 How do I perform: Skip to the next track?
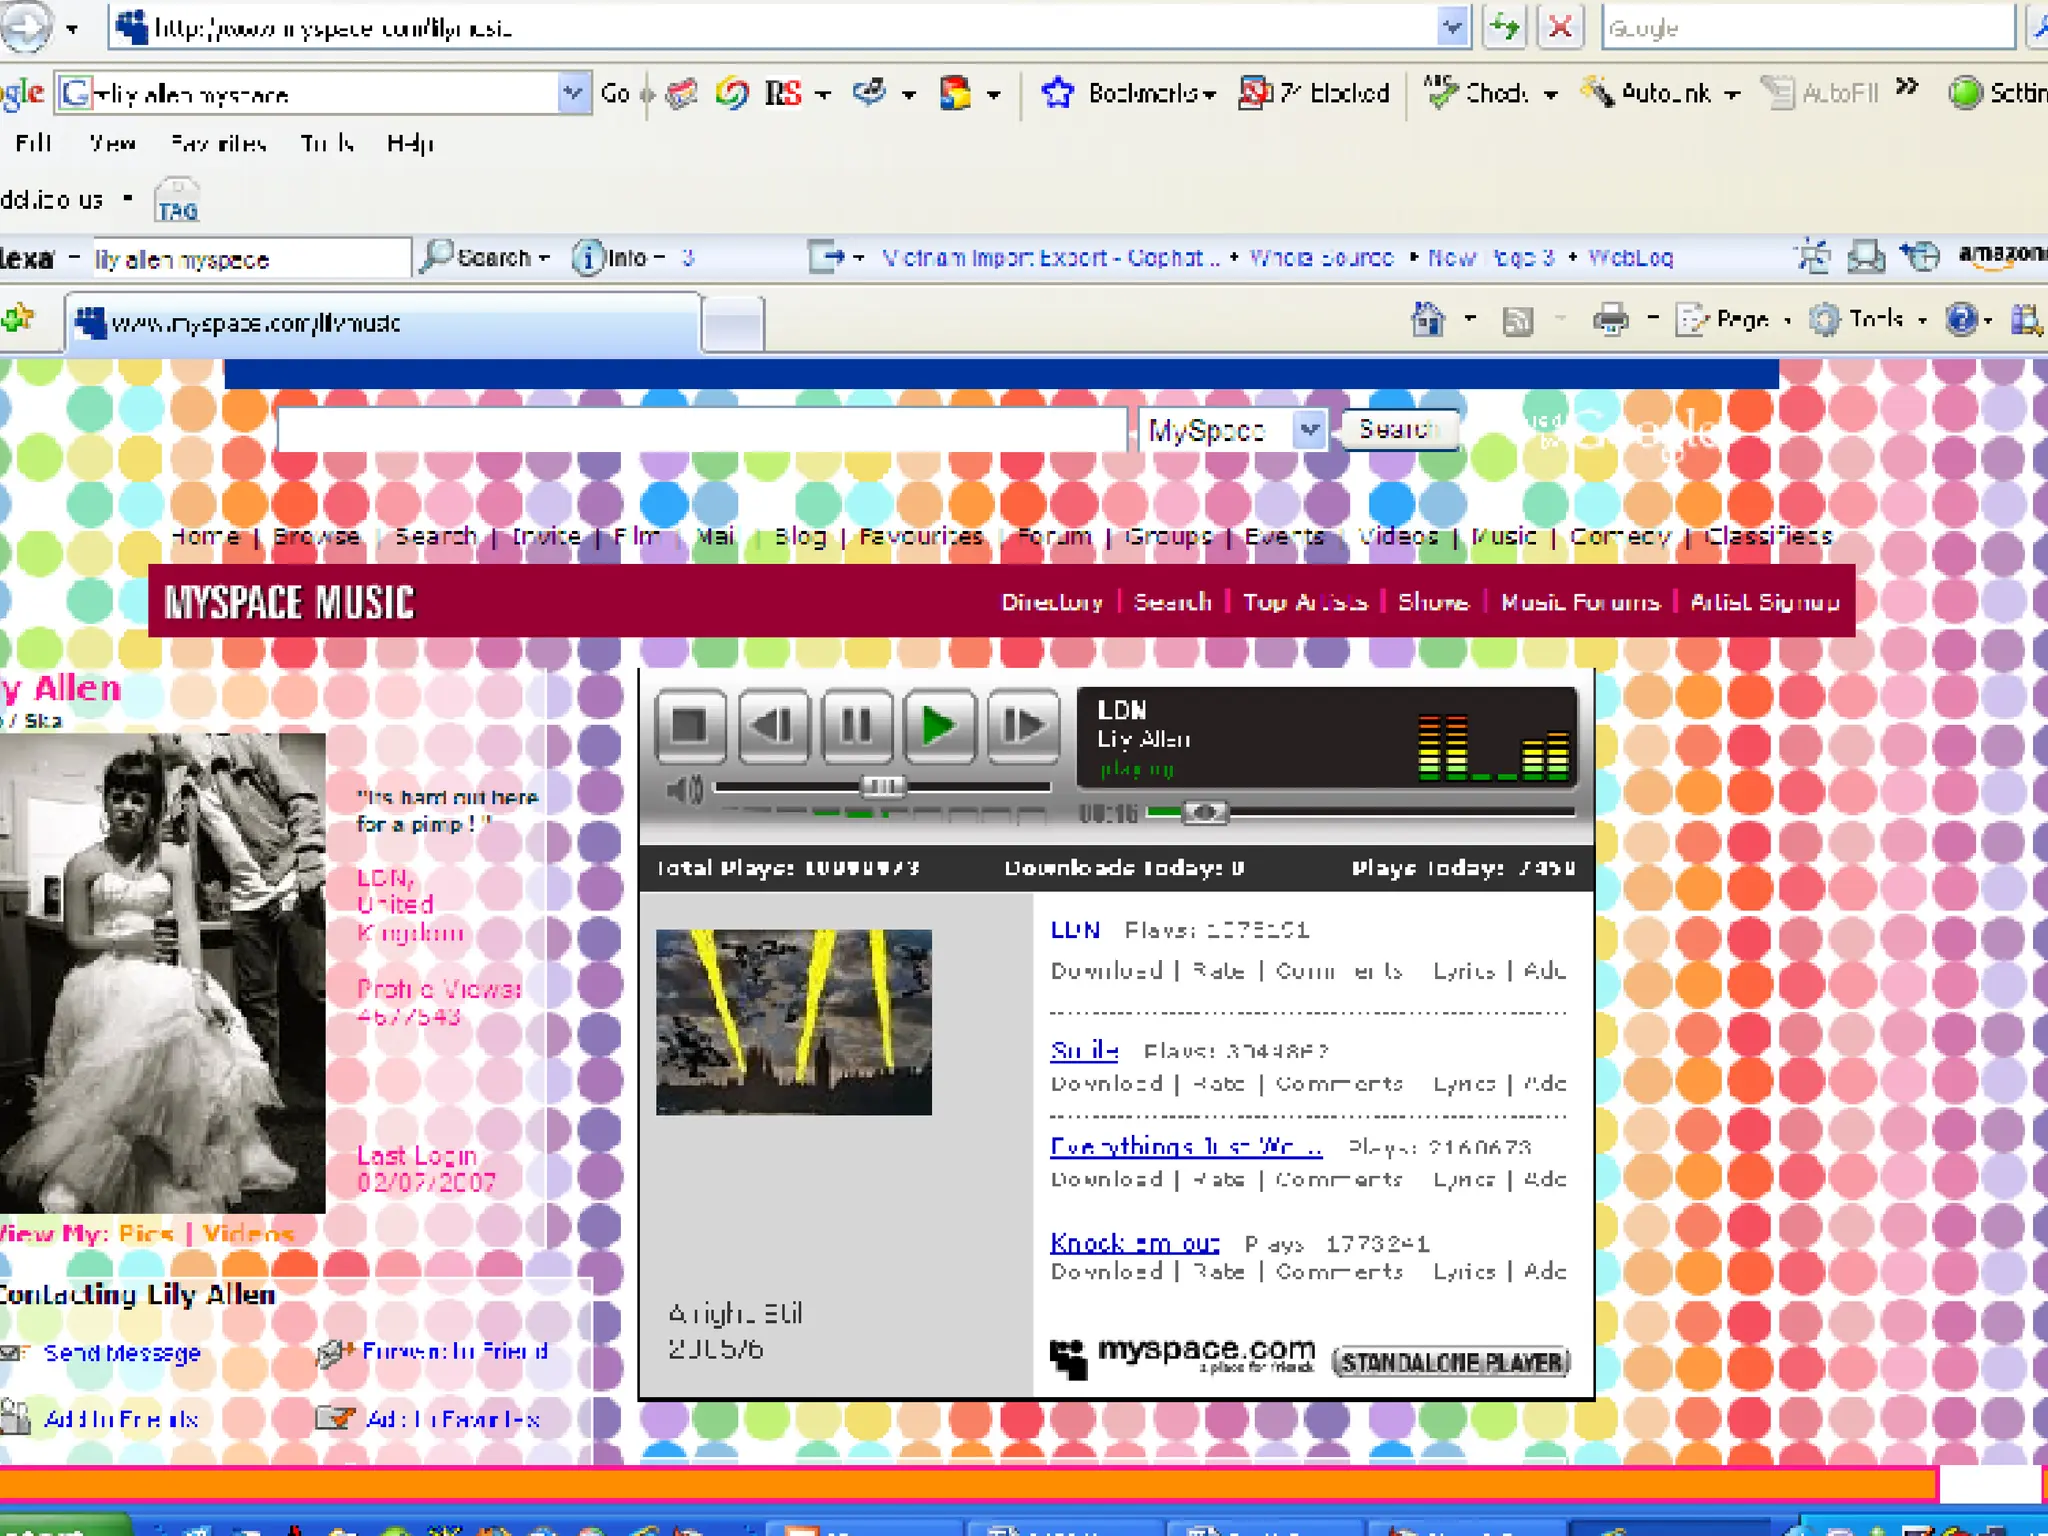point(1022,726)
